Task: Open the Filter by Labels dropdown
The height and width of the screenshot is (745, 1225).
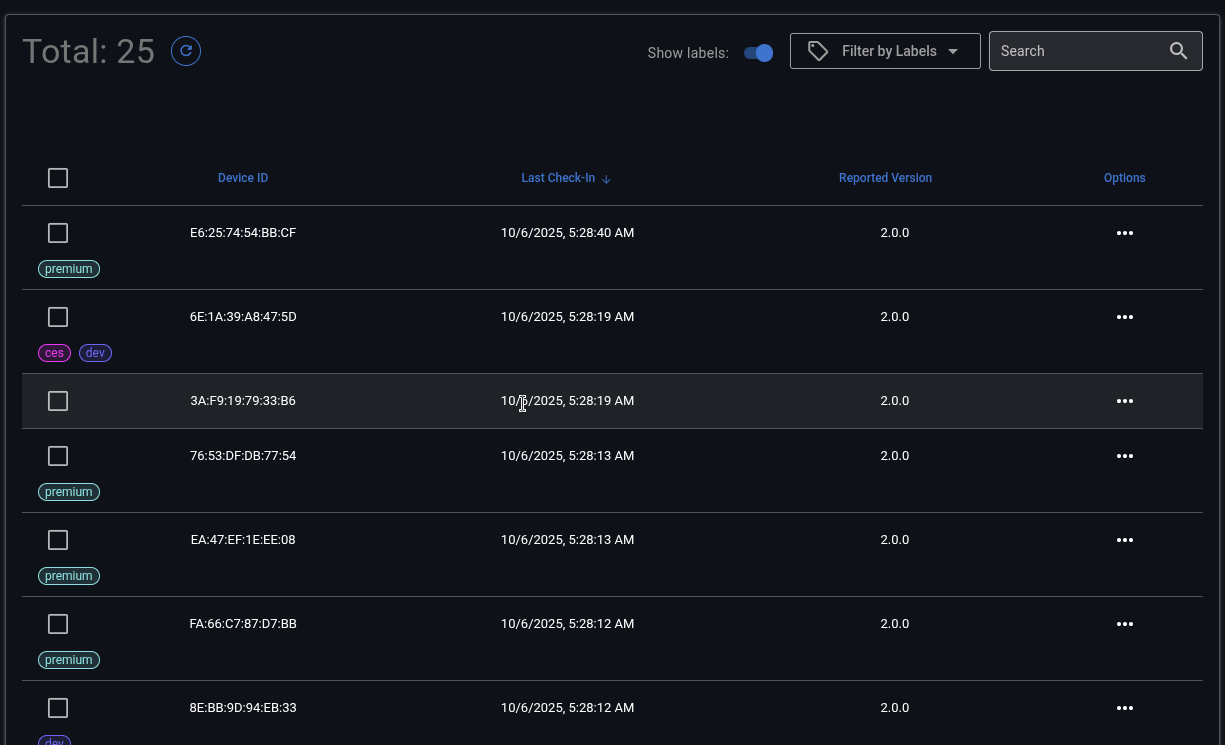Action: coord(885,51)
